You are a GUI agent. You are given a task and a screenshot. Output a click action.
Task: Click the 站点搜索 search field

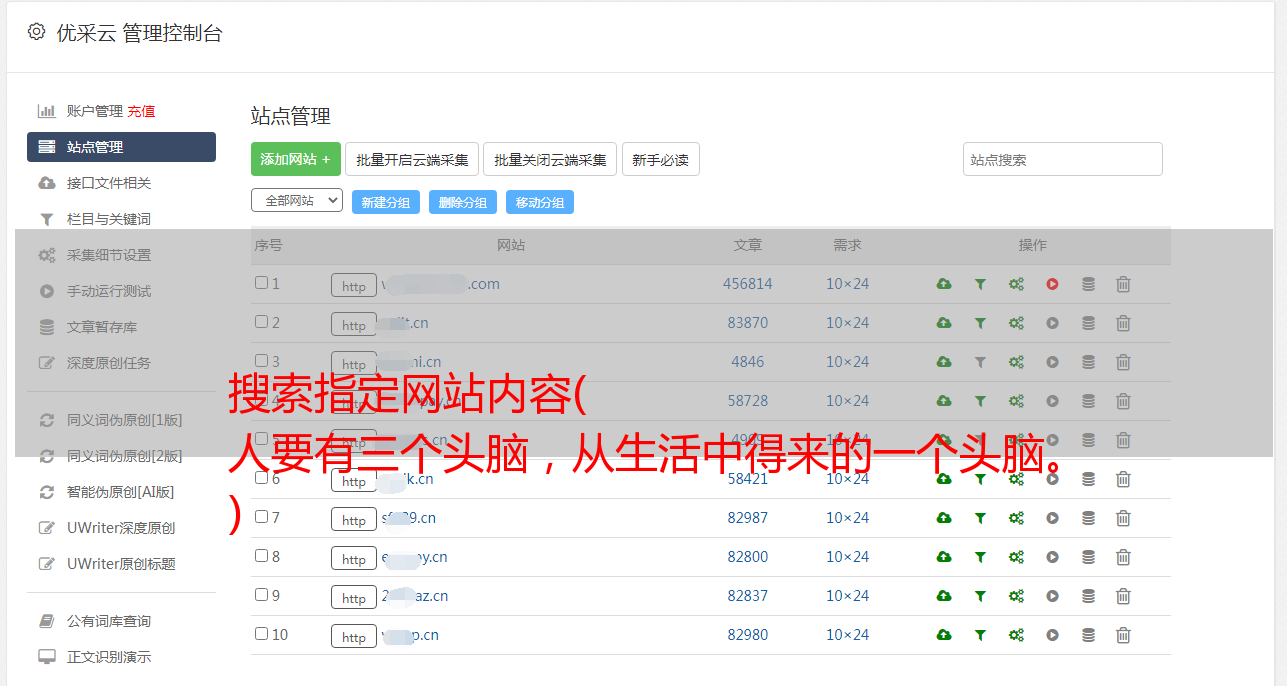(x=1063, y=159)
